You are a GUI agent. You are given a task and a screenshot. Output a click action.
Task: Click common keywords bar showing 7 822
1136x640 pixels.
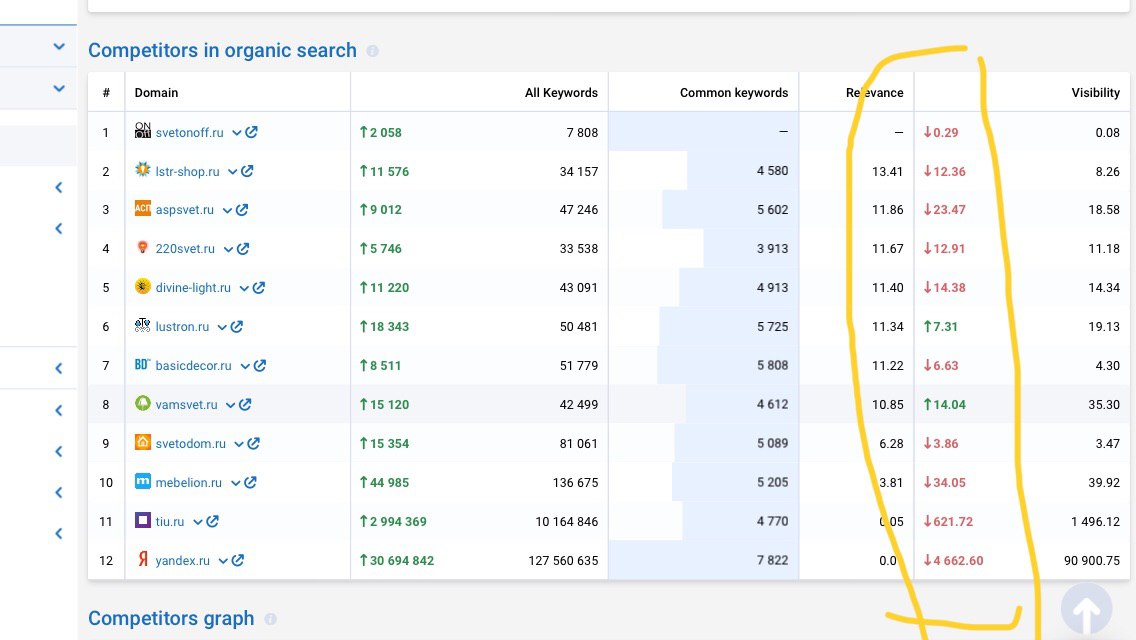click(703, 560)
